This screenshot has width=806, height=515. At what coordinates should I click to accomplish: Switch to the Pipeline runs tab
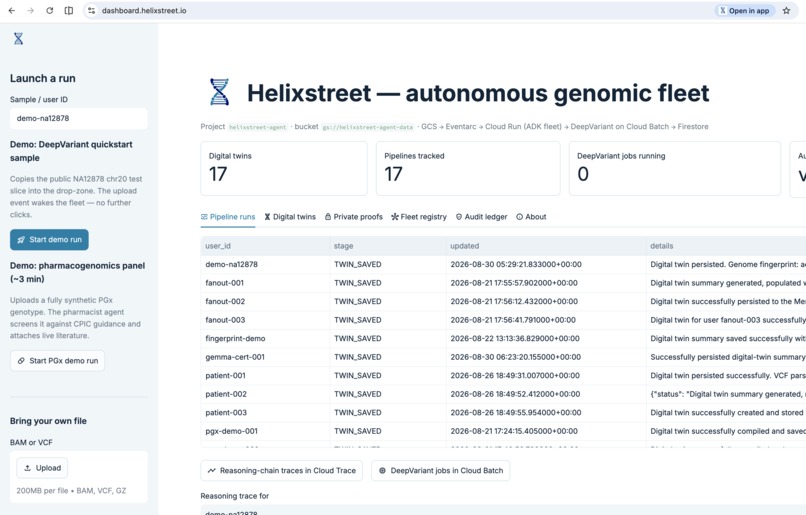[228, 217]
